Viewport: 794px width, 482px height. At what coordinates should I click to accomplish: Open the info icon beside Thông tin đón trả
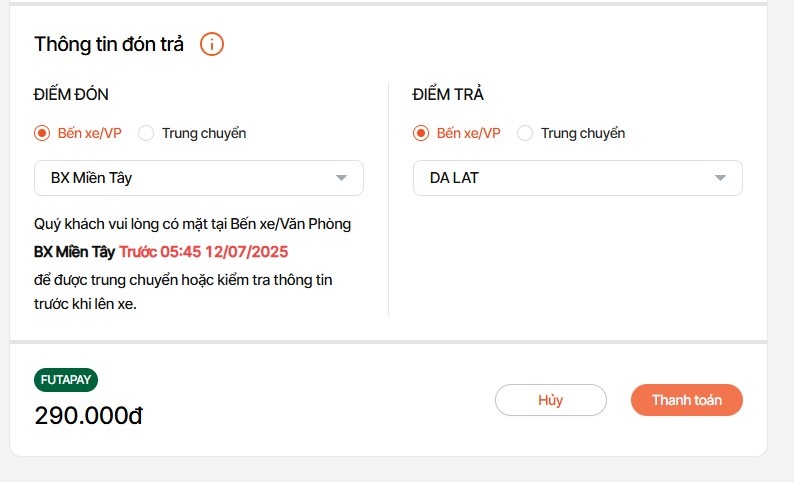[x=212, y=44]
